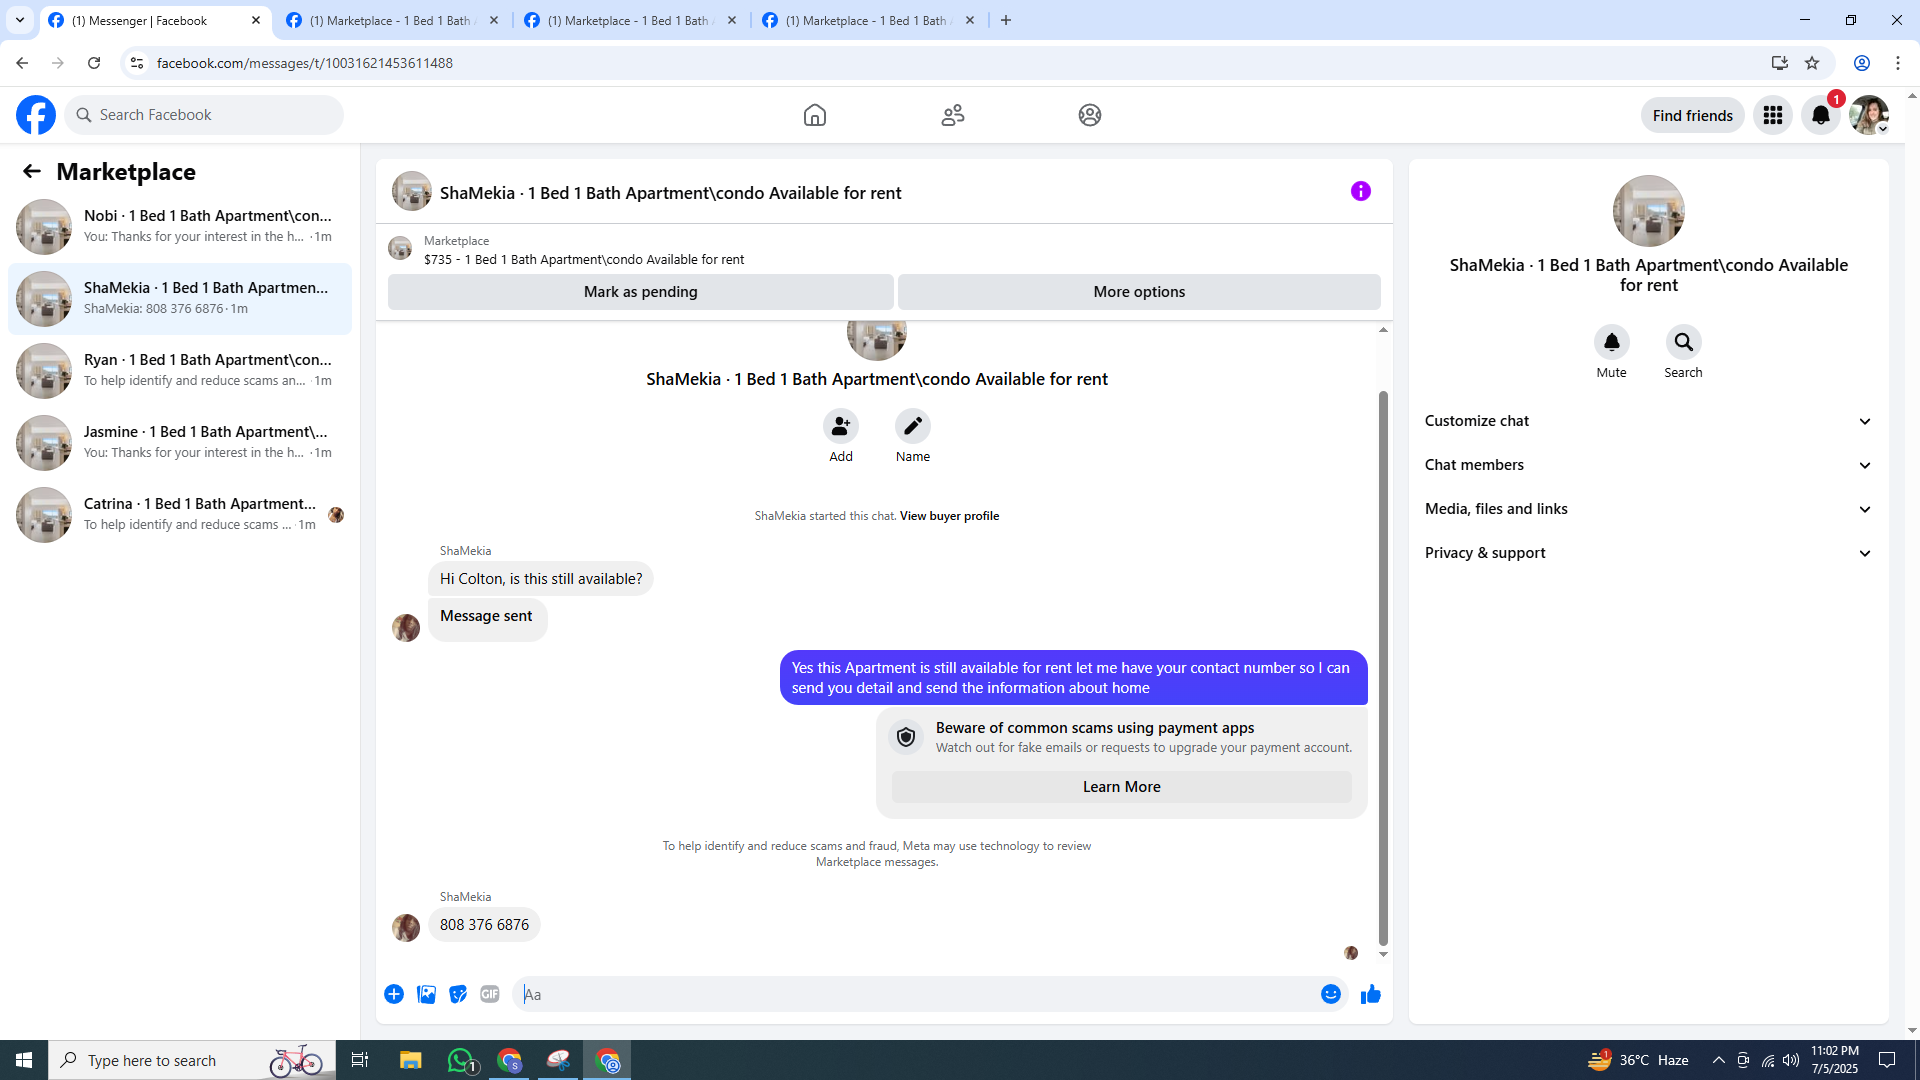Choose a sticker icon

(x=458, y=994)
